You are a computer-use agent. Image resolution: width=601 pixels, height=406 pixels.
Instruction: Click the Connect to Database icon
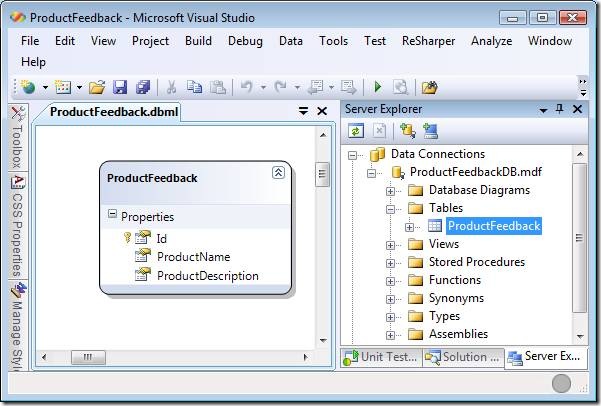coord(407,131)
